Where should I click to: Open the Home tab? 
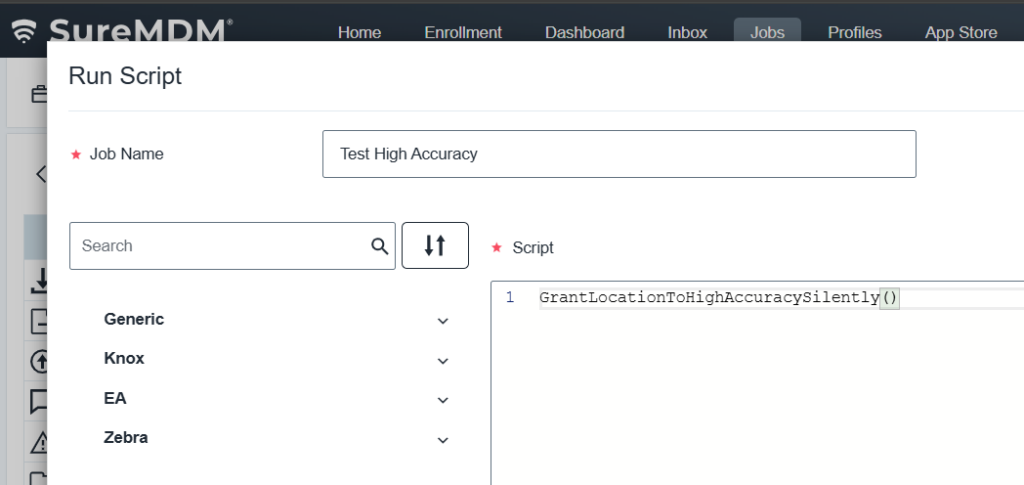(359, 32)
